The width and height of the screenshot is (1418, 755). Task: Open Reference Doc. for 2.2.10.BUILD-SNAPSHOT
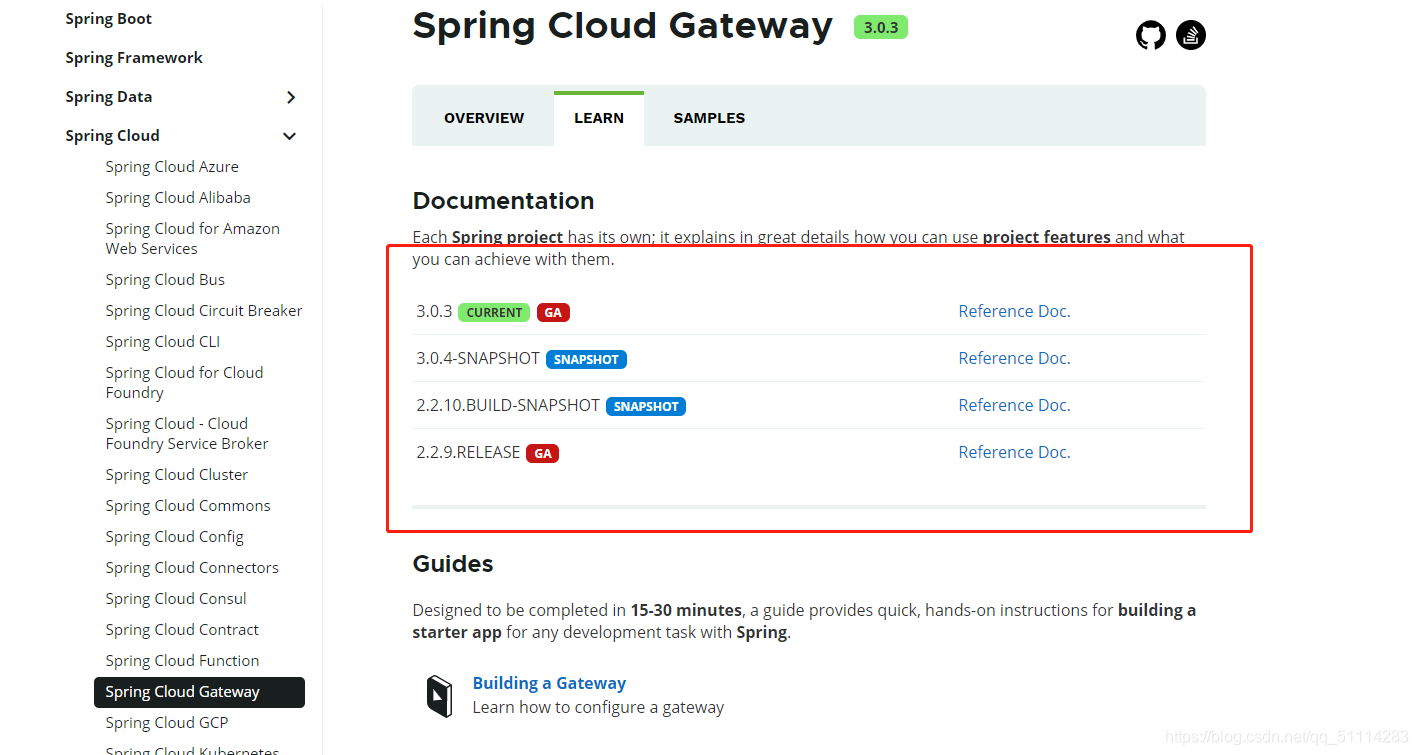[x=1014, y=405]
